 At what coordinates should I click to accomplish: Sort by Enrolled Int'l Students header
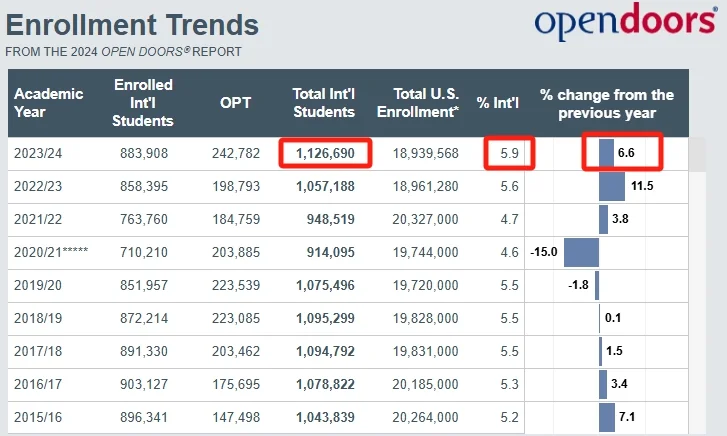point(143,103)
